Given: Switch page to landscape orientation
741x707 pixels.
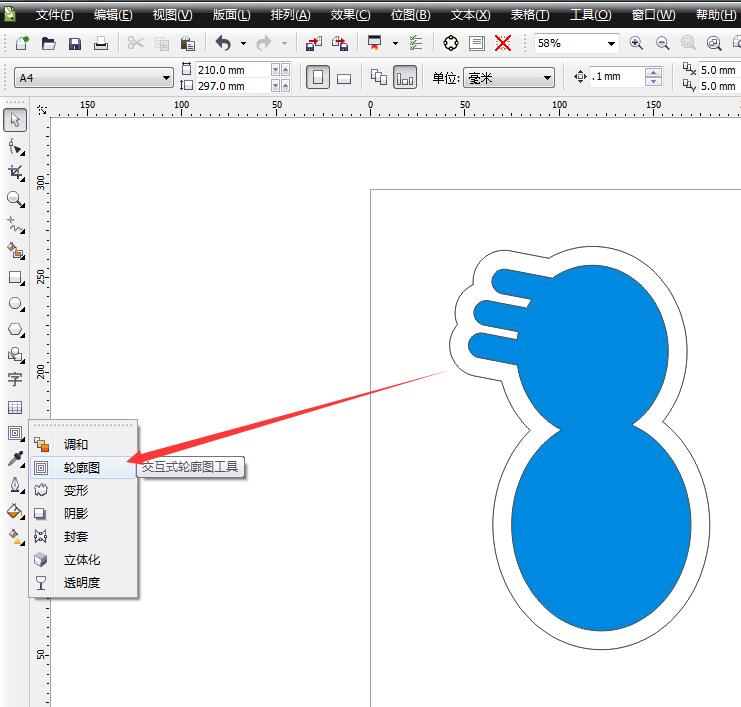Looking at the screenshot, I should (x=344, y=78).
